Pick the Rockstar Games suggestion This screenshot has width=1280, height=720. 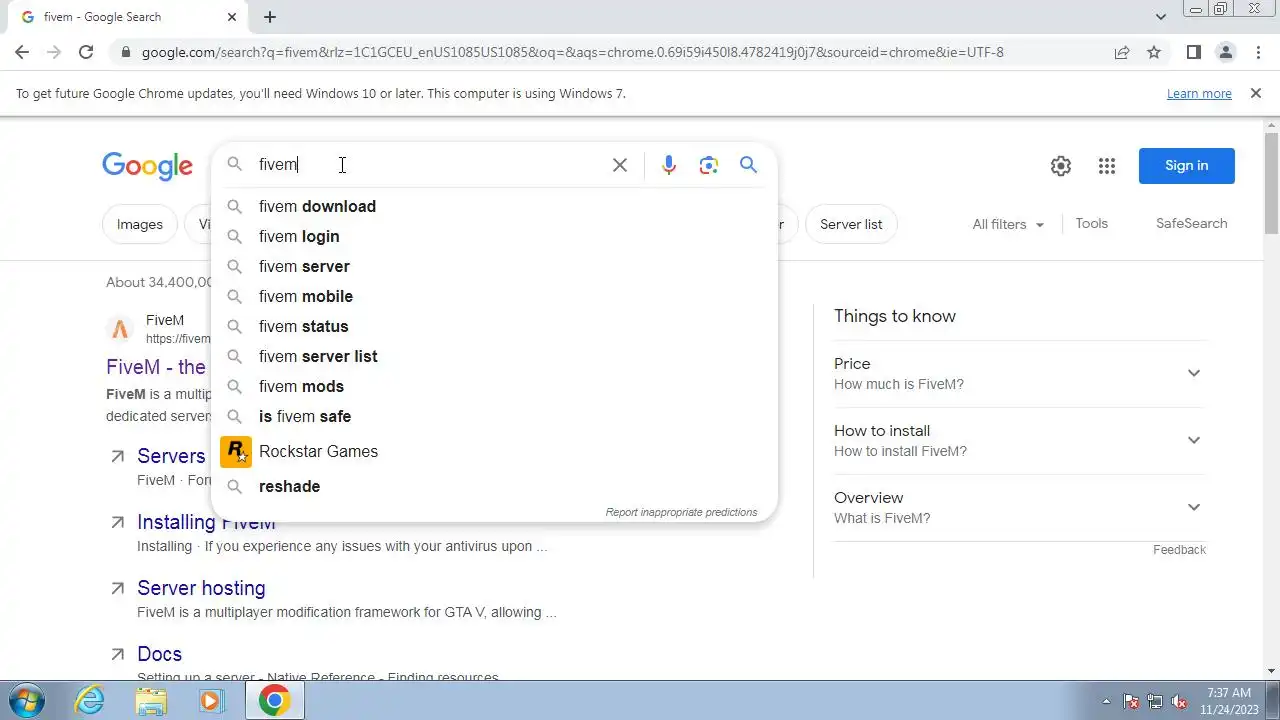pyautogui.click(x=494, y=452)
